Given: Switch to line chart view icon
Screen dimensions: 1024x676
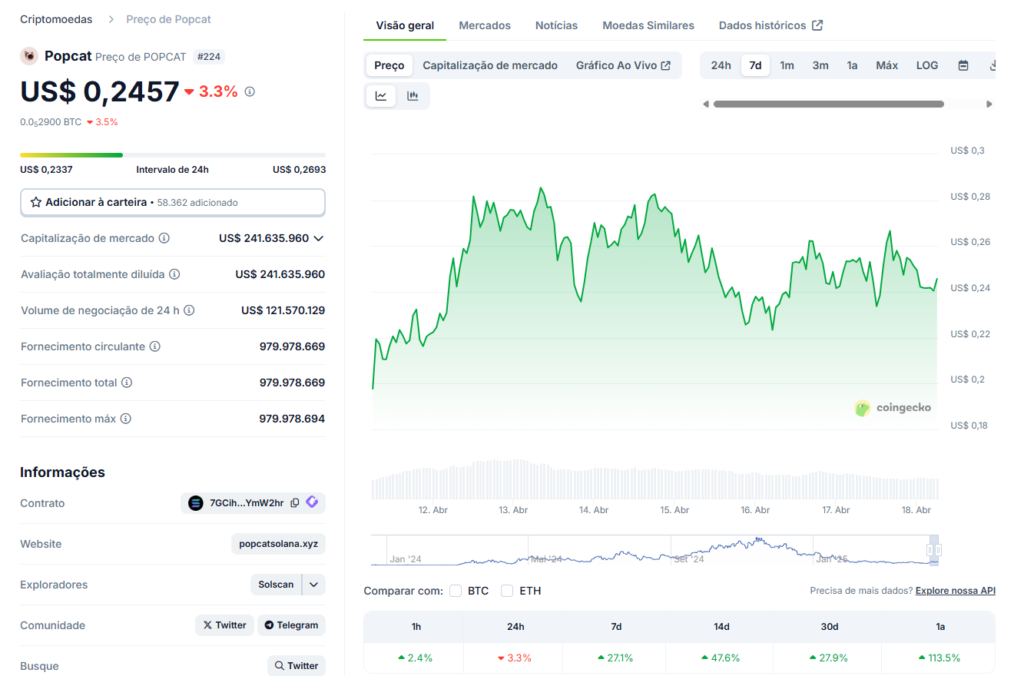Looking at the screenshot, I should (x=381, y=96).
